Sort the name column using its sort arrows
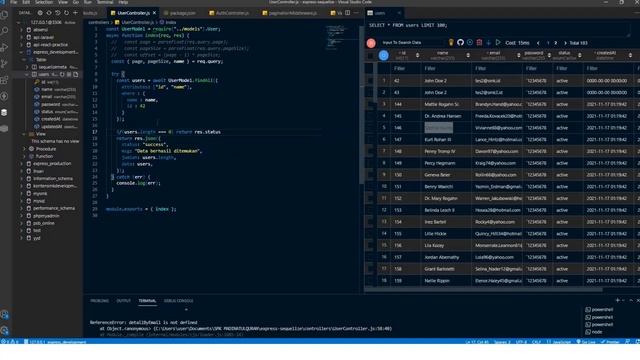 point(468,56)
